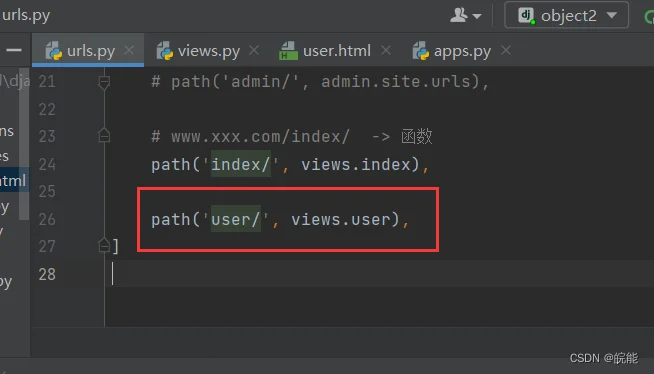Click line number 24 in gutter
Image resolution: width=654 pixels, height=374 pixels.
coord(47,164)
